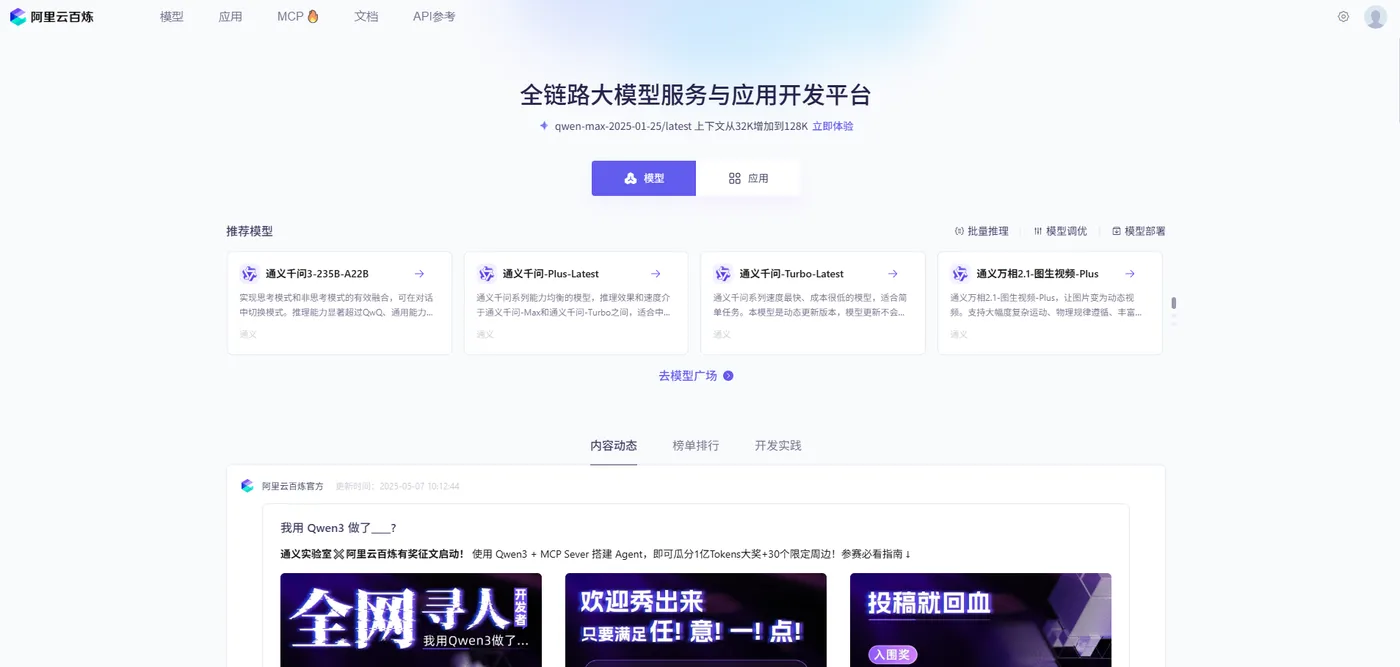Switch to the 开发实践 tab
The image size is (1400, 667).
[778, 445]
